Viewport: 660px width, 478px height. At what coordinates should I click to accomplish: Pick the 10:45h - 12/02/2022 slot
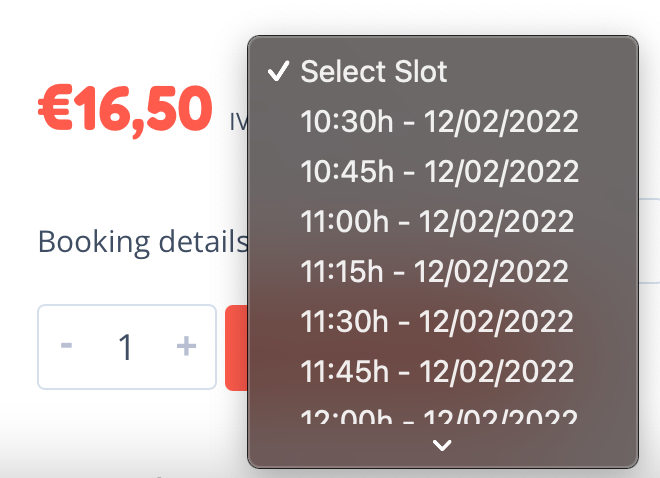click(439, 171)
